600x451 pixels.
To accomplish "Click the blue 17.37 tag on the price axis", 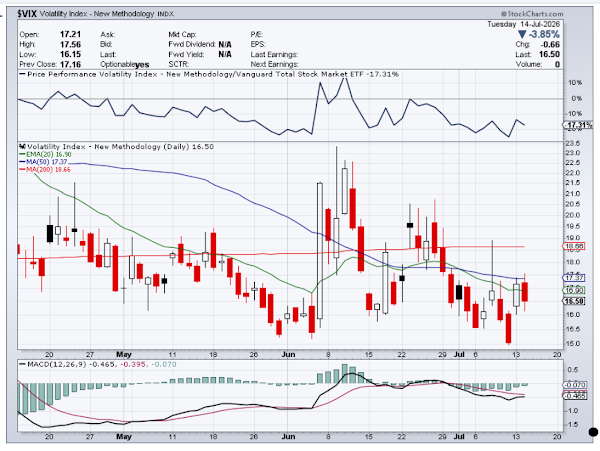I will [x=573, y=278].
